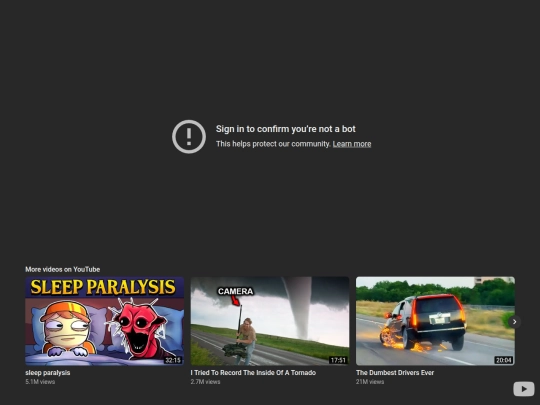Click 'The Dumbest Drivers Ever' title
540x405 pixels.
point(395,373)
